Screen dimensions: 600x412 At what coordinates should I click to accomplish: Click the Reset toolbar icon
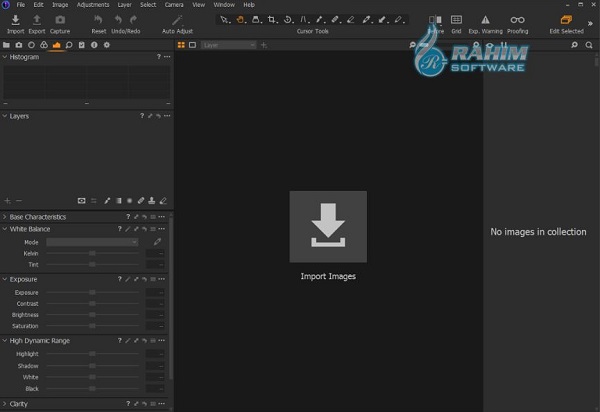tap(98, 20)
